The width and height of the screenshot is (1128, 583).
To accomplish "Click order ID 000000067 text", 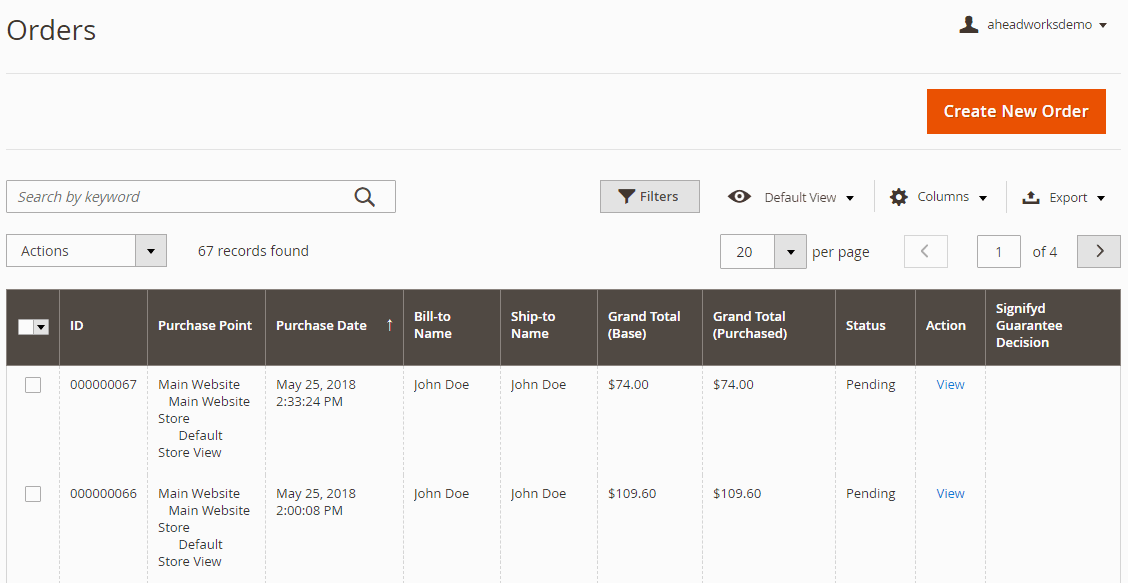I will pyautogui.click(x=103, y=384).
